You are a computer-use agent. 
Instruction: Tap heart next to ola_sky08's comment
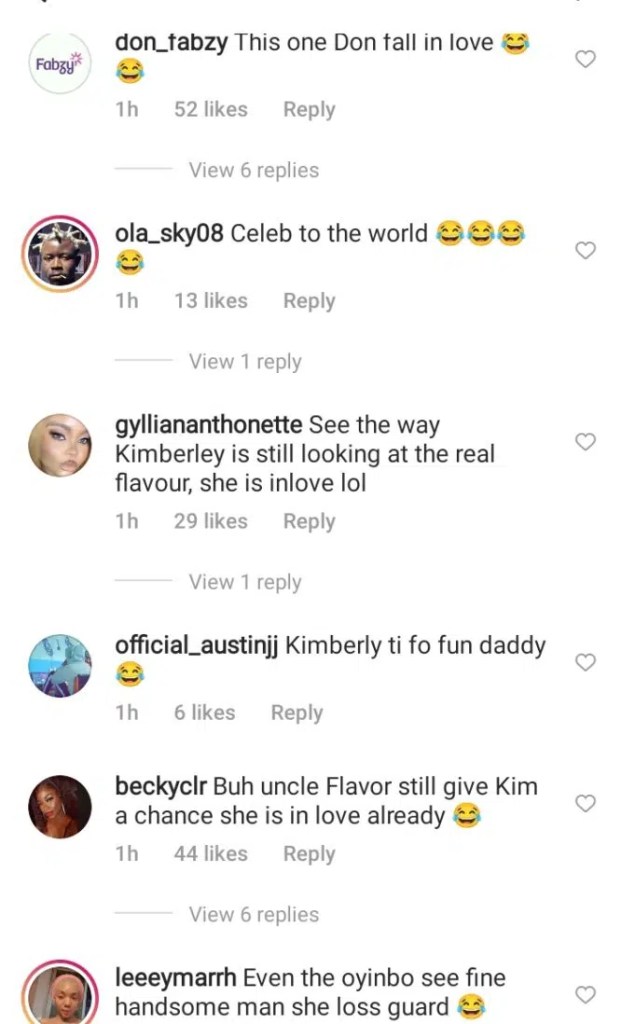(x=586, y=250)
